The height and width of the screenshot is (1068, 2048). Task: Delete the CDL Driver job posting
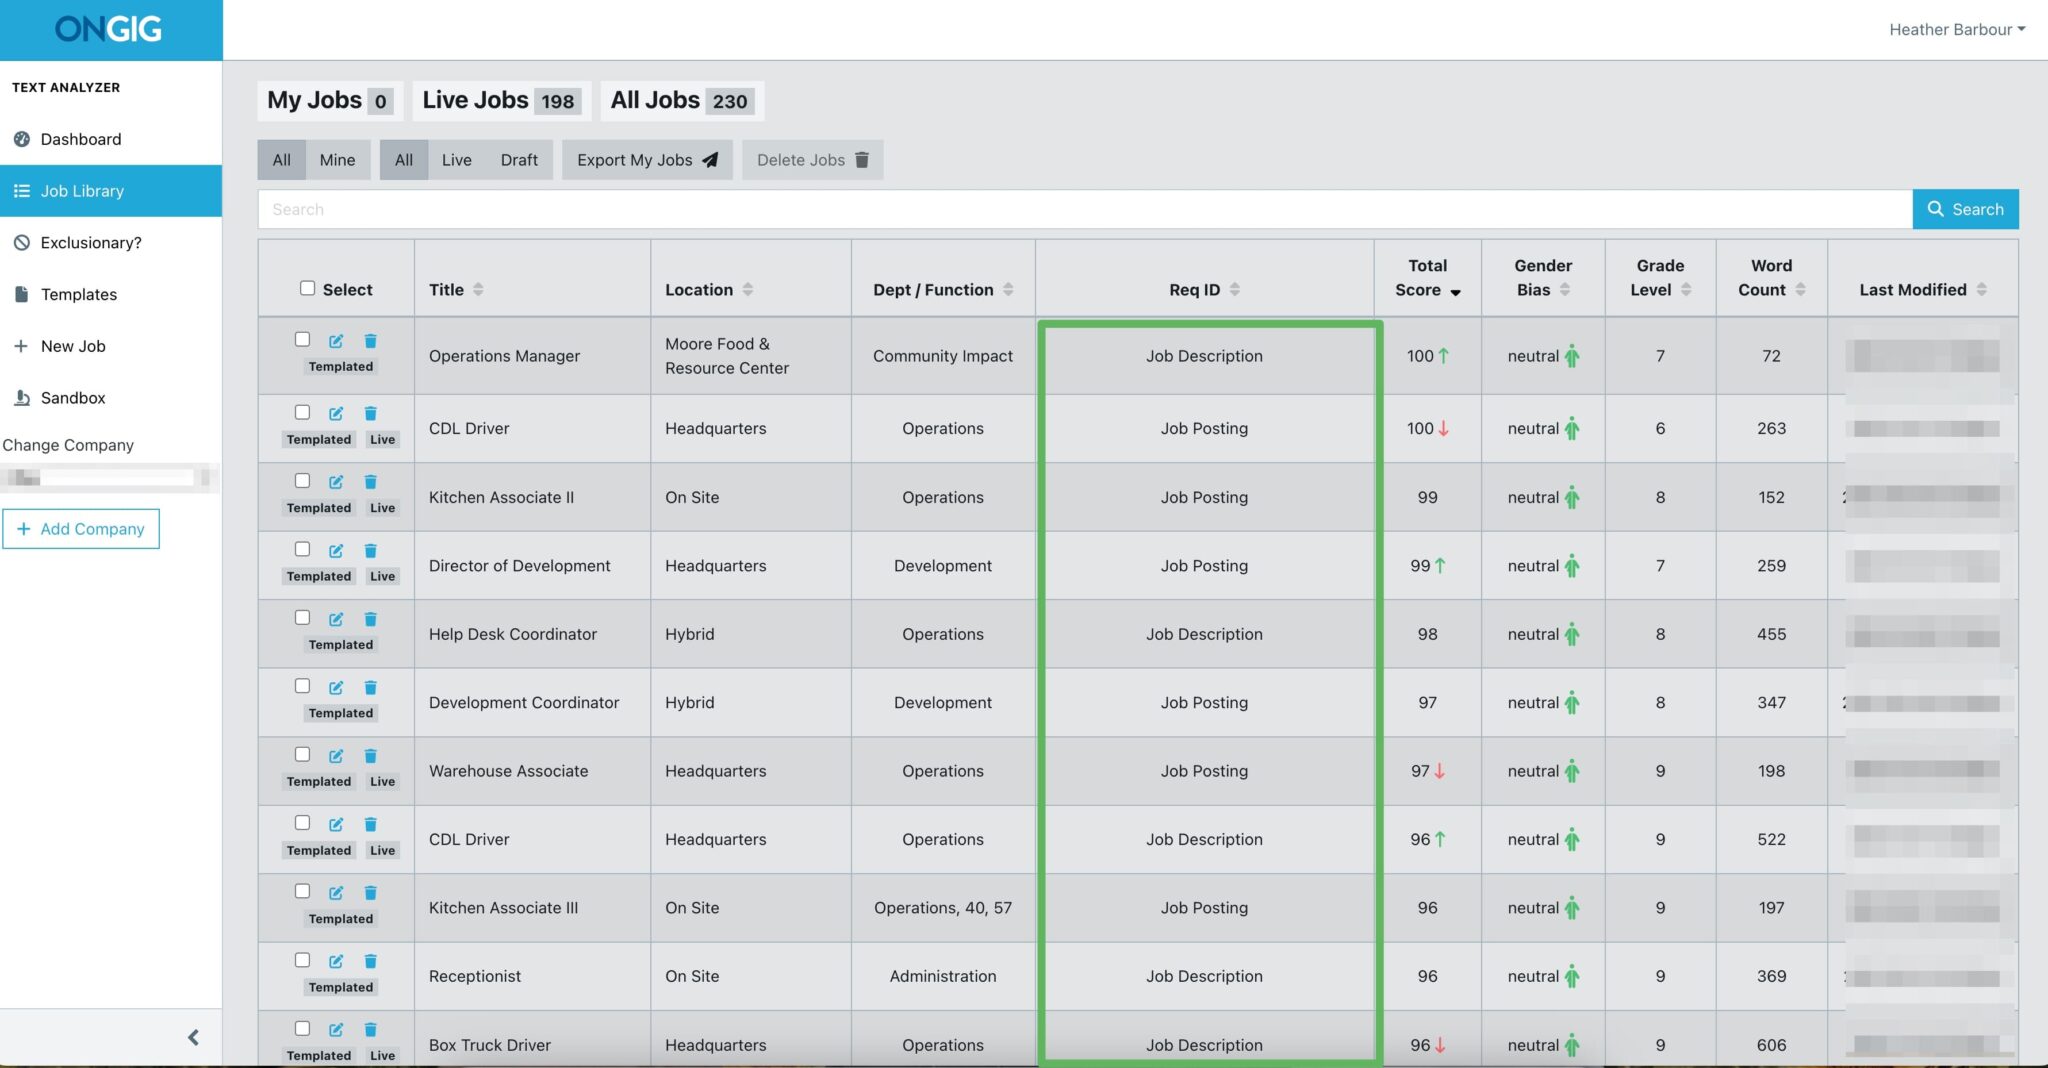coord(371,412)
